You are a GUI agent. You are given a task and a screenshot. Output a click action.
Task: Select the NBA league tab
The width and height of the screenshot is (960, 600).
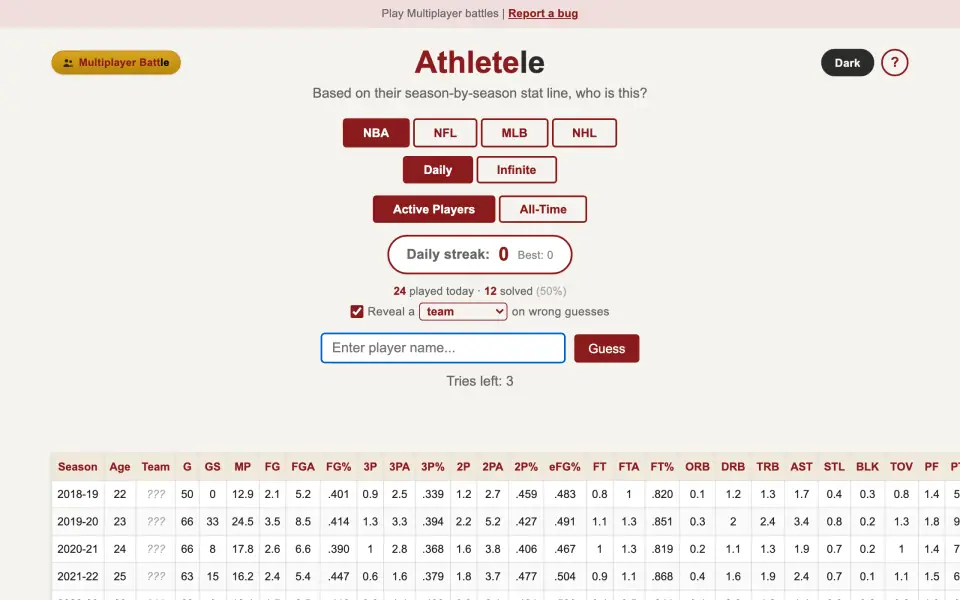point(376,133)
